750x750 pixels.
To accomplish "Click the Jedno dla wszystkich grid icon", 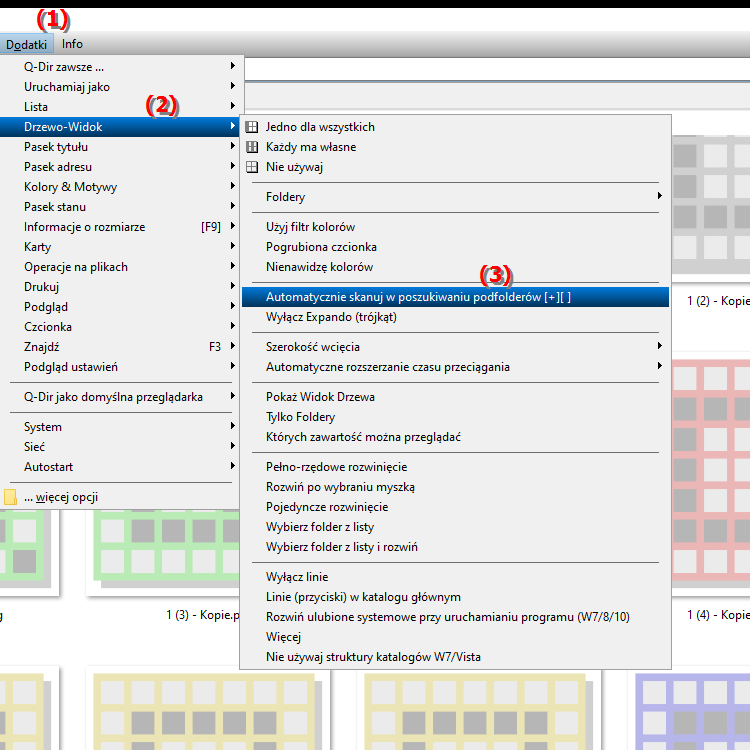I will pos(252,127).
